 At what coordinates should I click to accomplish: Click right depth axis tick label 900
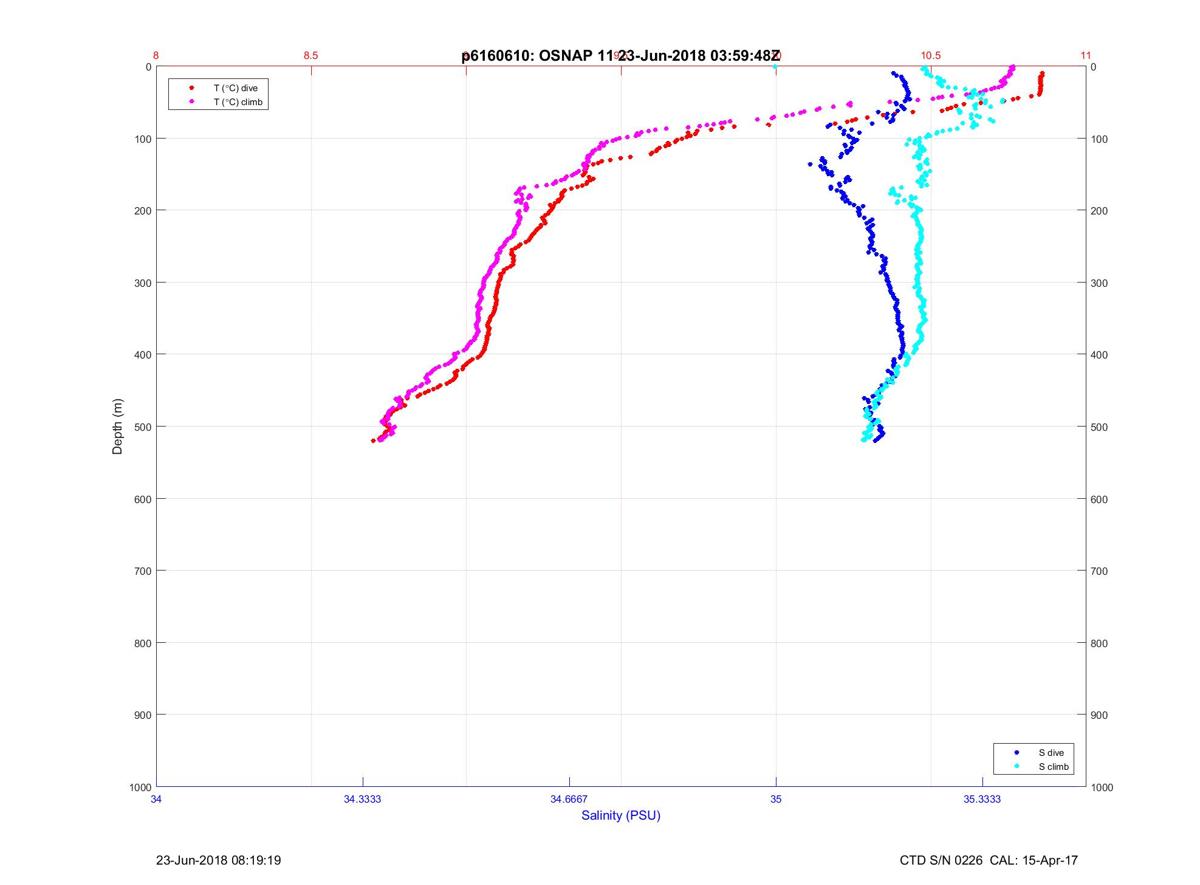point(1099,715)
